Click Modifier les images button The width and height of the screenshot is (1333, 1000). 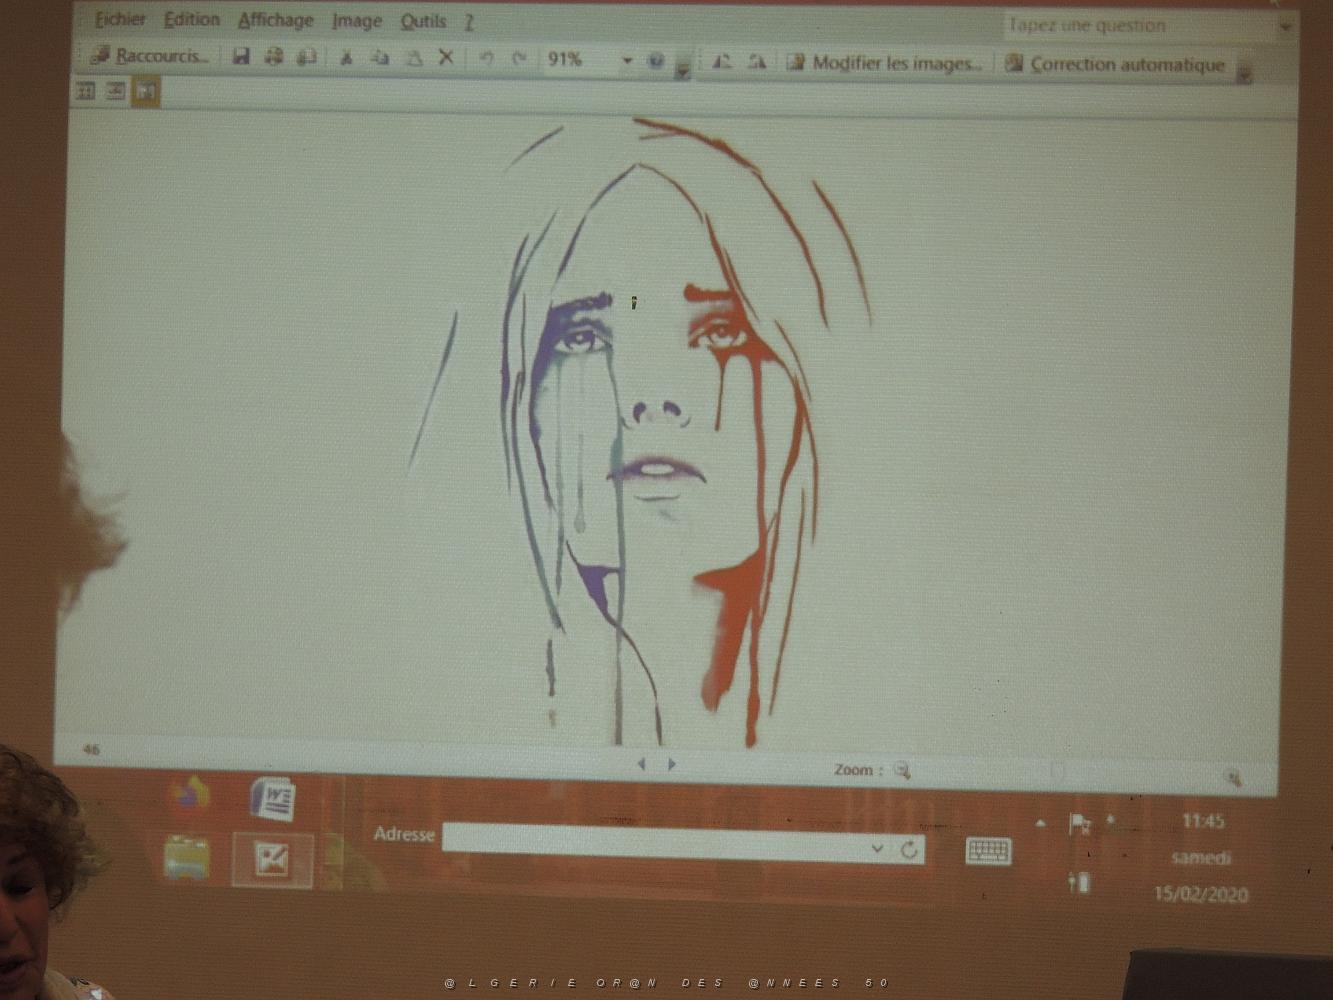tap(884, 63)
